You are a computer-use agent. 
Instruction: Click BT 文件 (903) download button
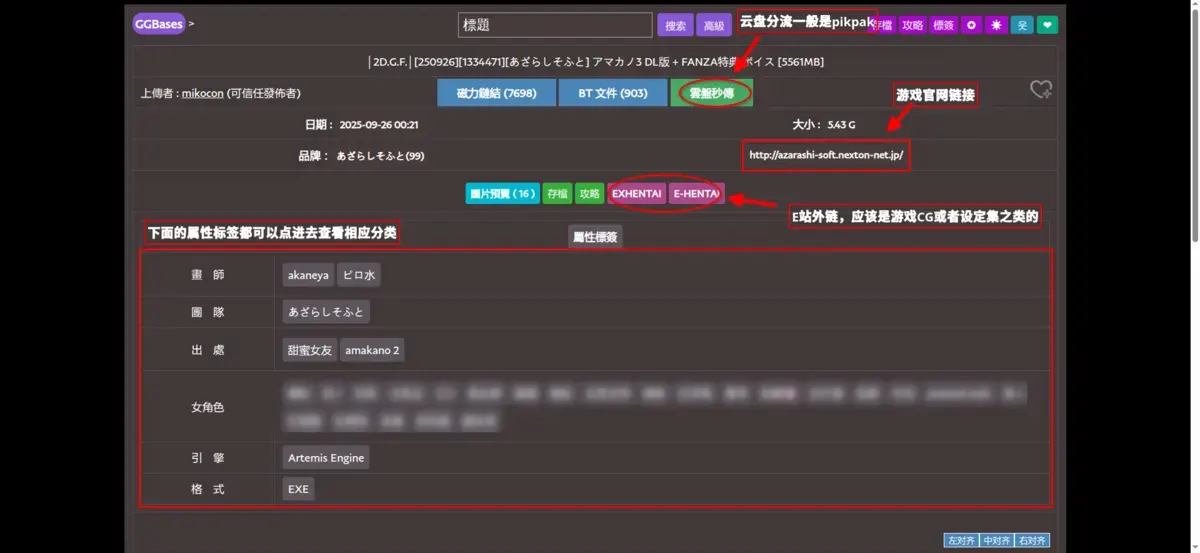613,93
